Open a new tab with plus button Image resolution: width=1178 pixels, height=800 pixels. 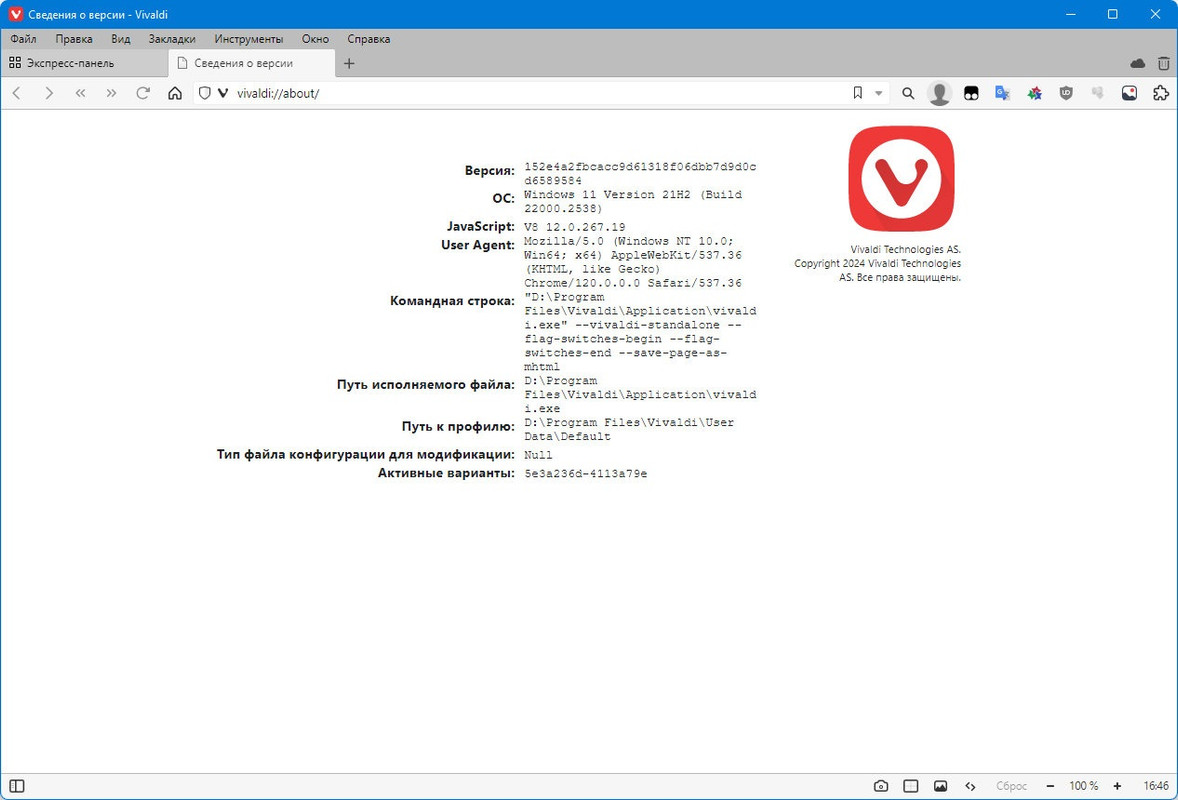tap(349, 64)
